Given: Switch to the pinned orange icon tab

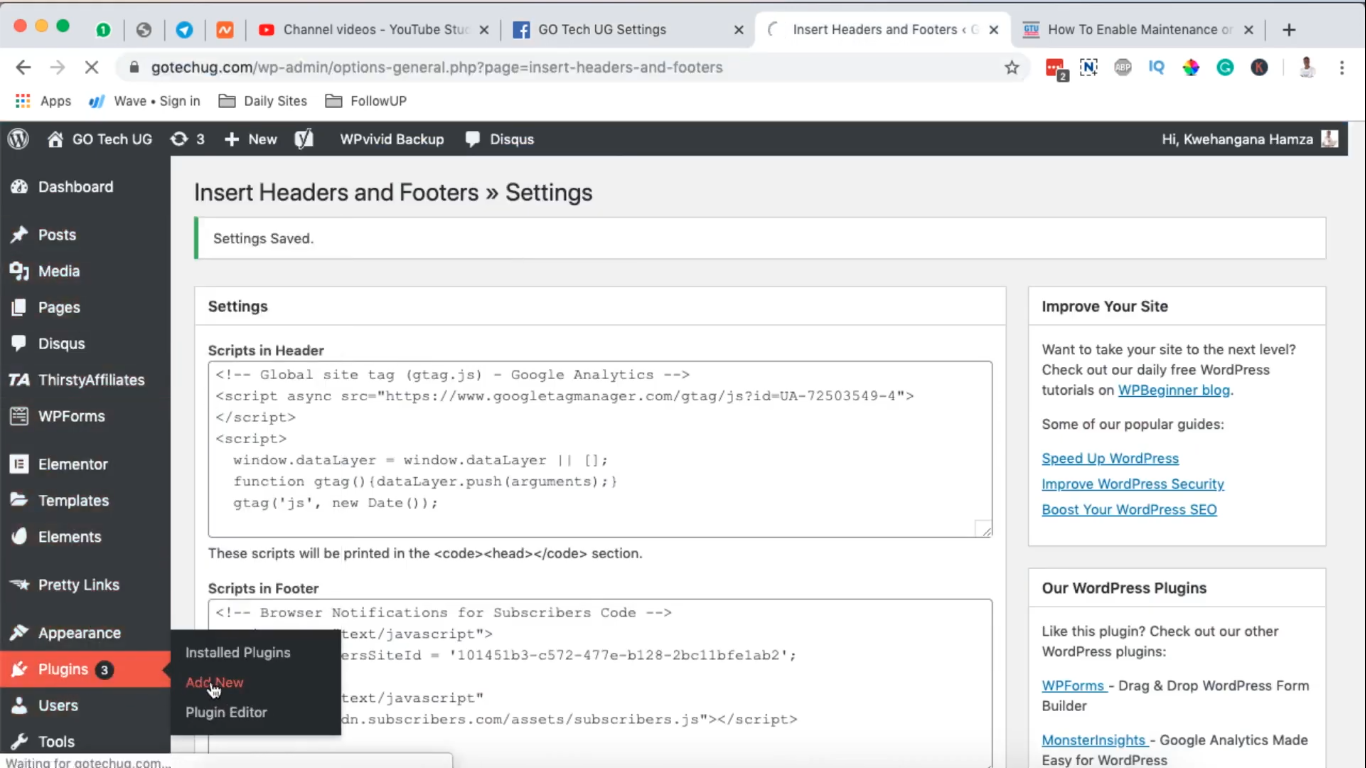Looking at the screenshot, I should 225,30.
